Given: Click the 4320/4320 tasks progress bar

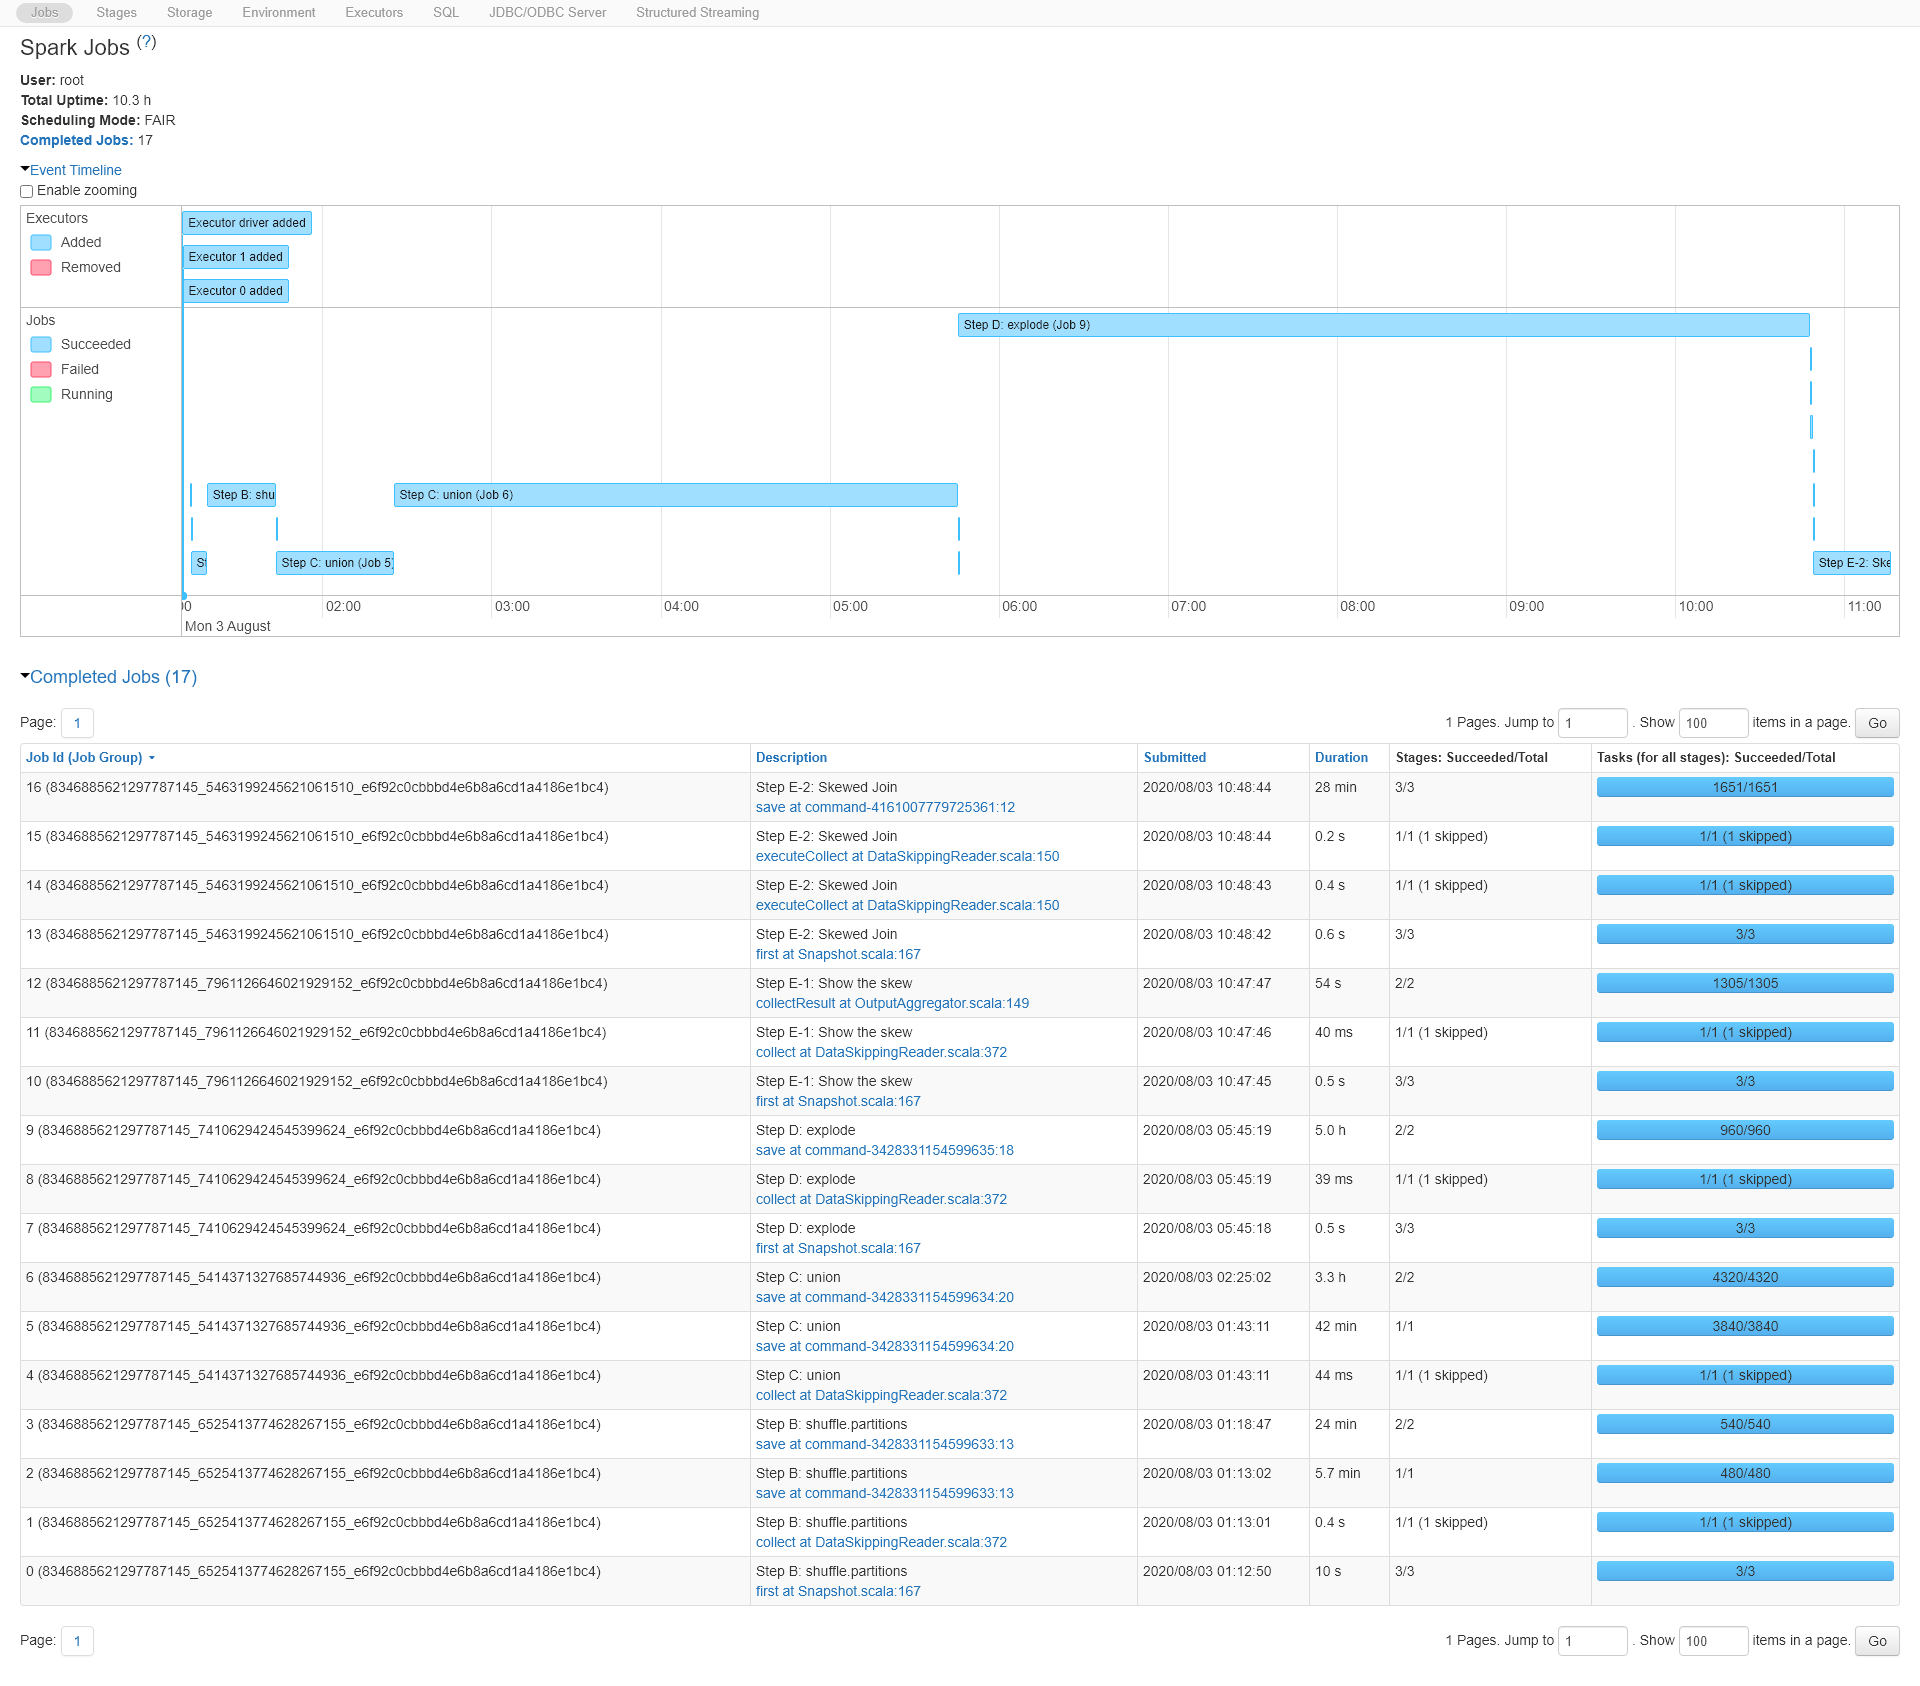Looking at the screenshot, I should coord(1745,1277).
